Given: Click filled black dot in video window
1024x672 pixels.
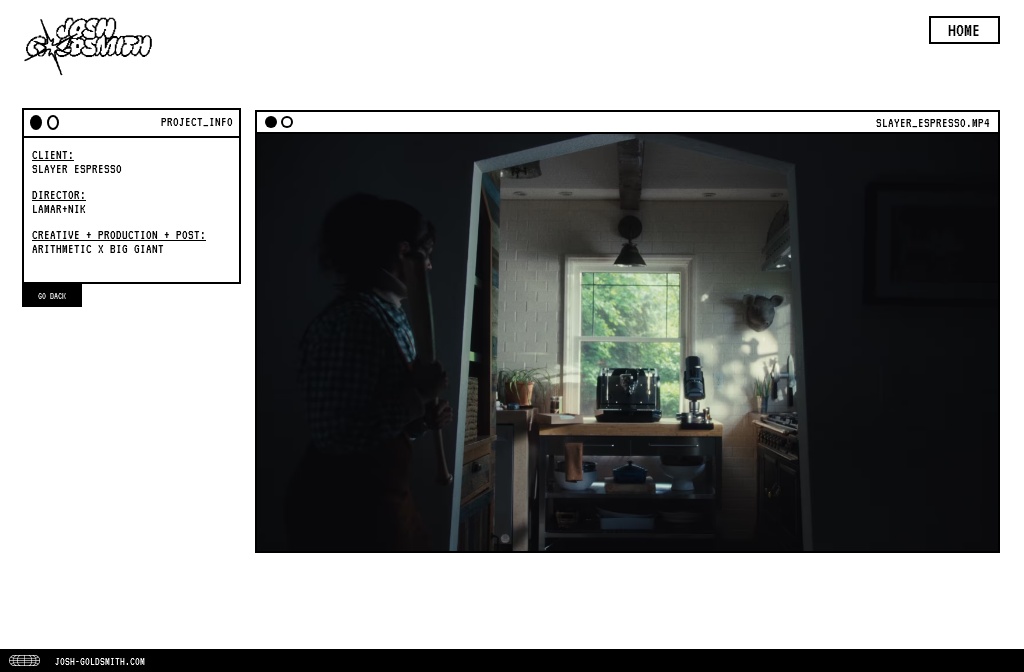Looking at the screenshot, I should (x=271, y=122).
